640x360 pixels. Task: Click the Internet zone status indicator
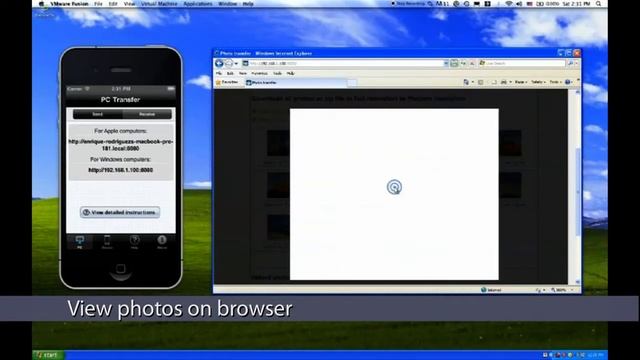coord(491,290)
